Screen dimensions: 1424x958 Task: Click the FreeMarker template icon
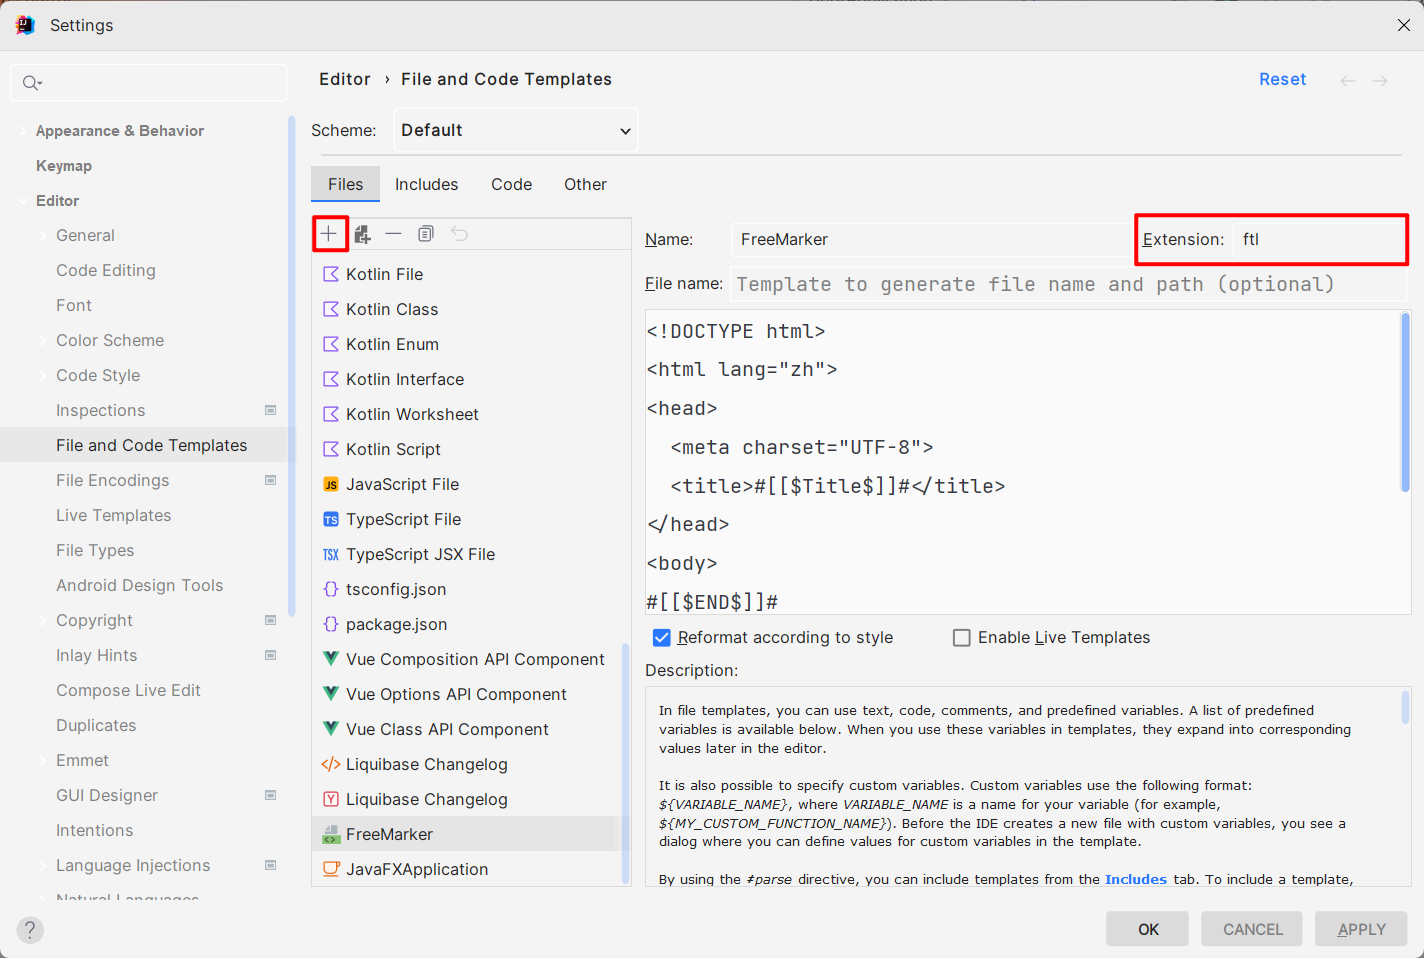(331, 834)
